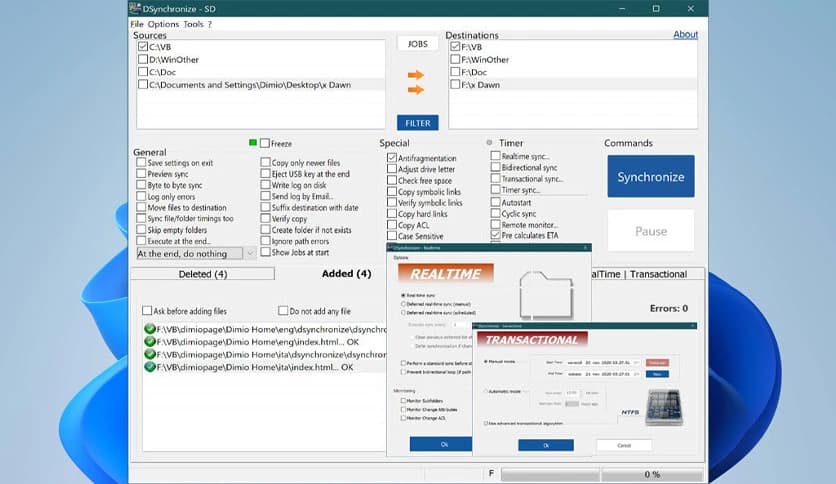Click the bottom progress bar beside drive F

point(550,474)
